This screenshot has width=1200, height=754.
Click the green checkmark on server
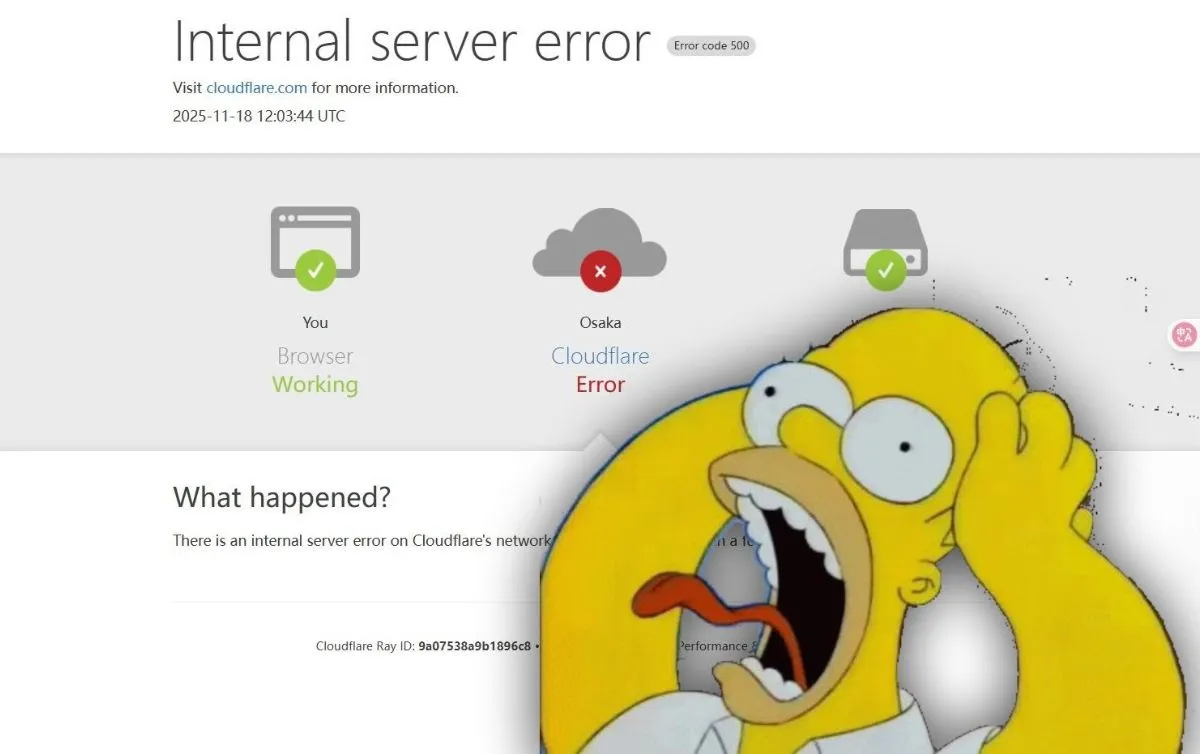885,270
